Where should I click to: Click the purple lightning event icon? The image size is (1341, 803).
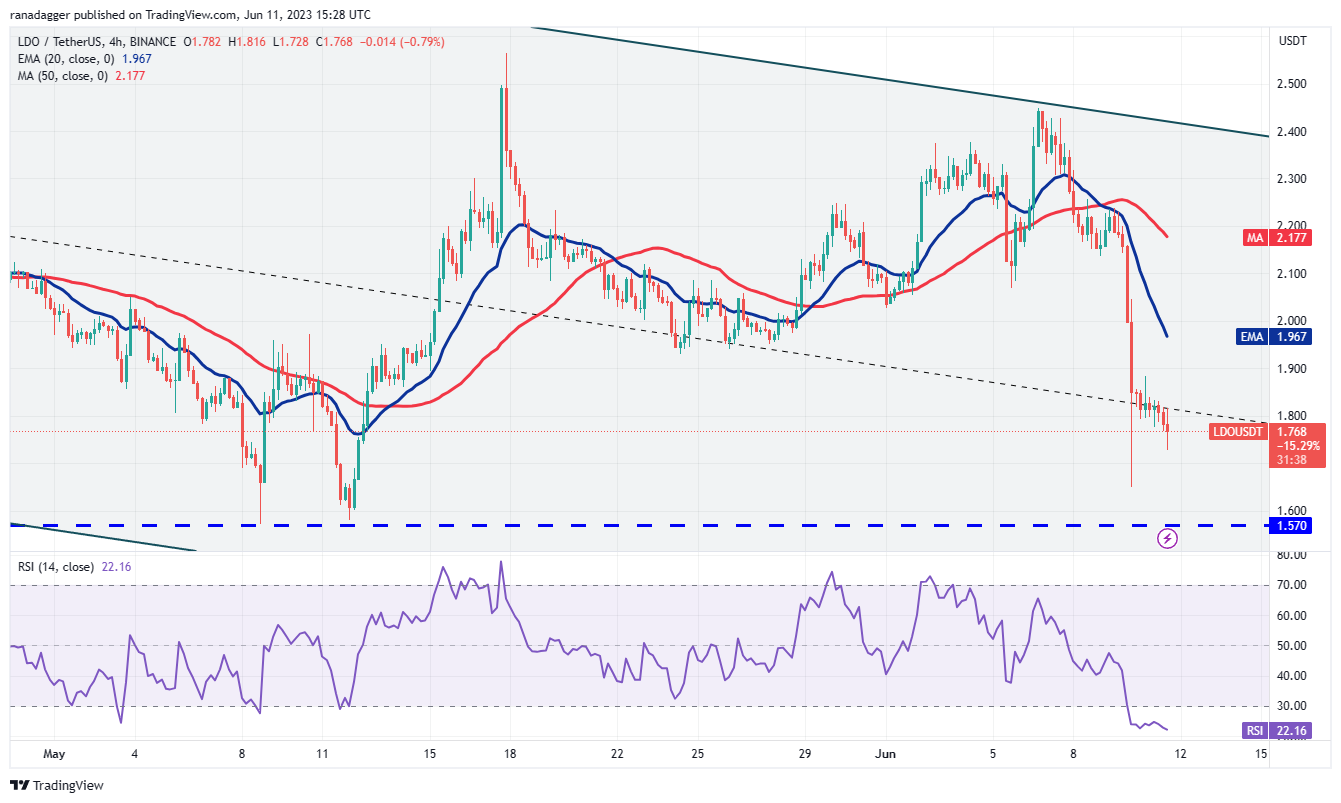1167,539
